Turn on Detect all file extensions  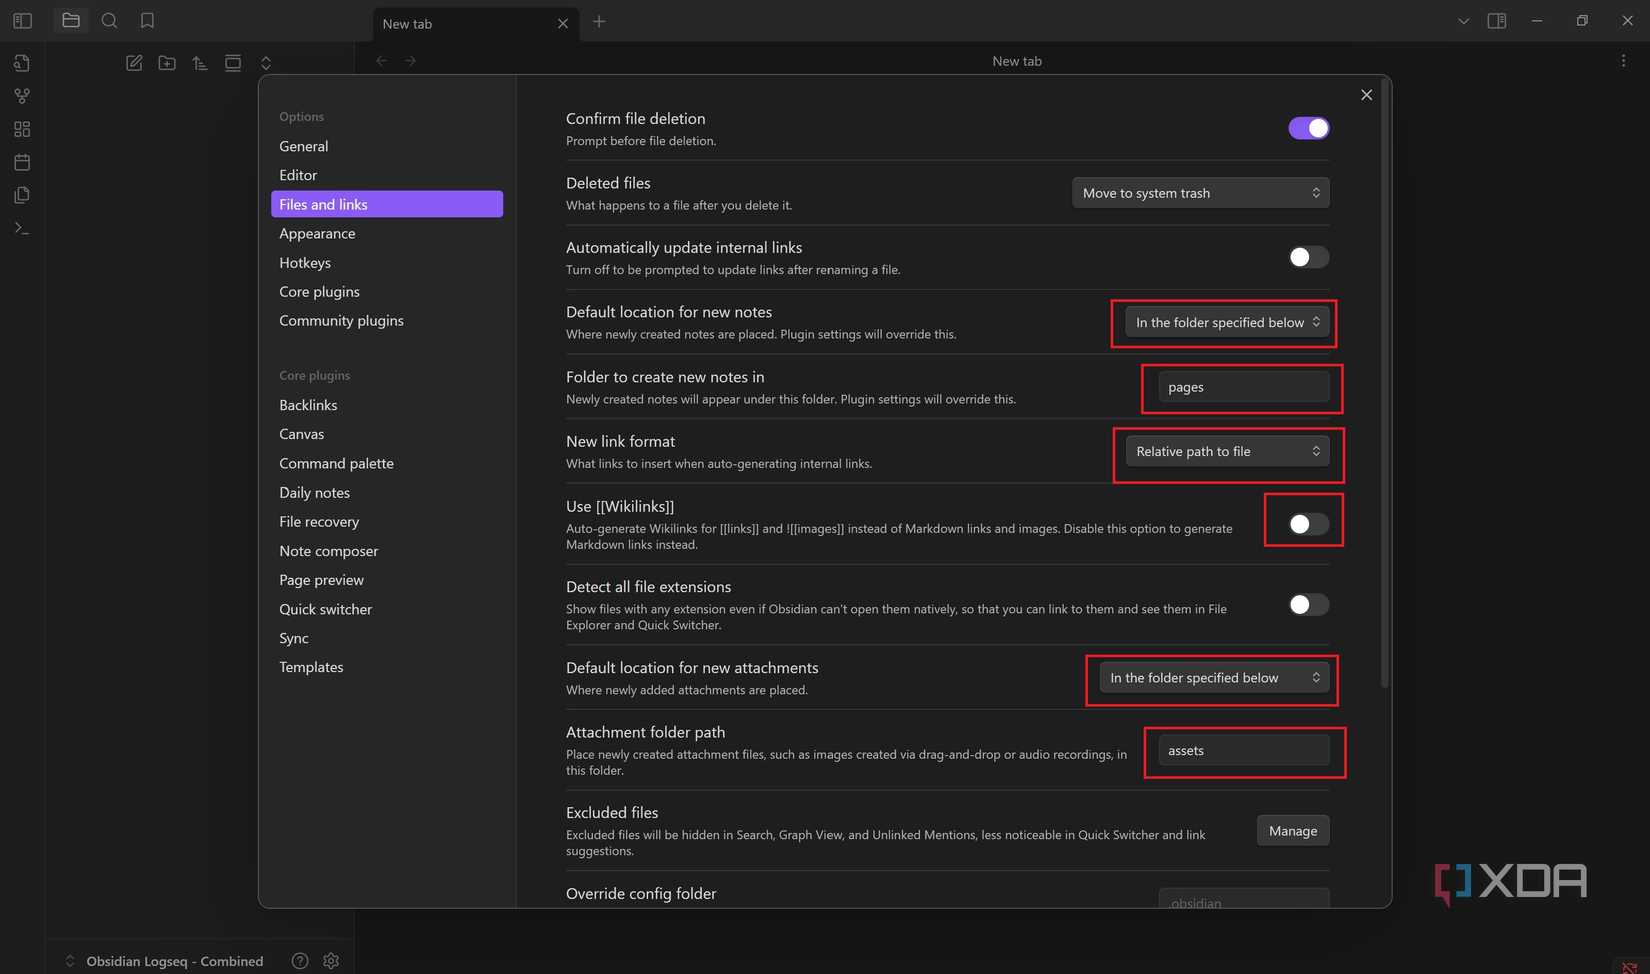pos(1308,604)
